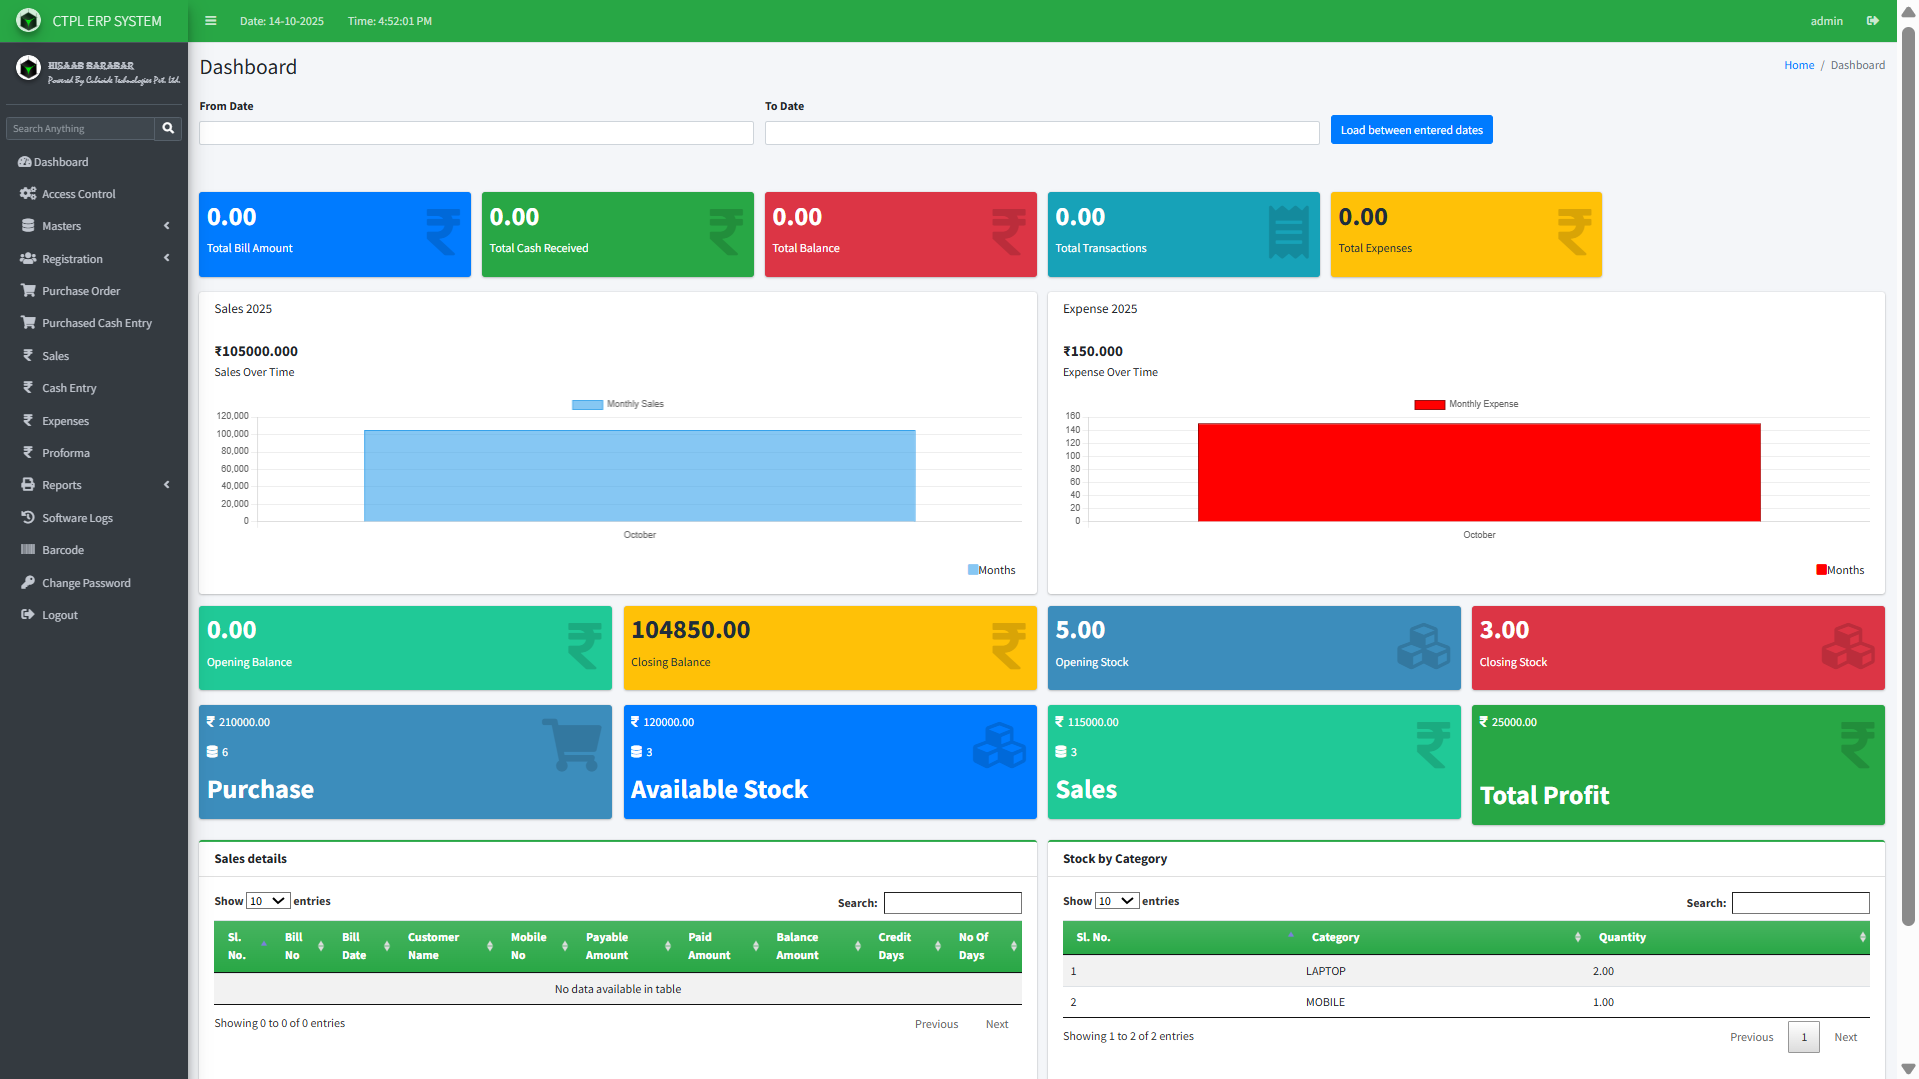
Task: Click the search magnifier icon in sidebar
Action: [168, 128]
